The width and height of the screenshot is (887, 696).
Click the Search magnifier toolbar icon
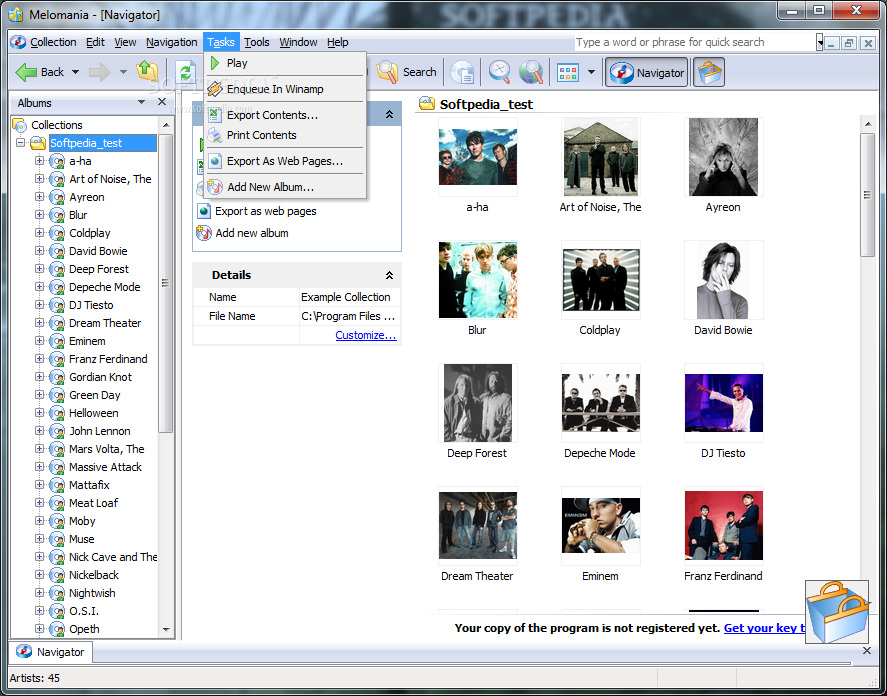(x=387, y=72)
